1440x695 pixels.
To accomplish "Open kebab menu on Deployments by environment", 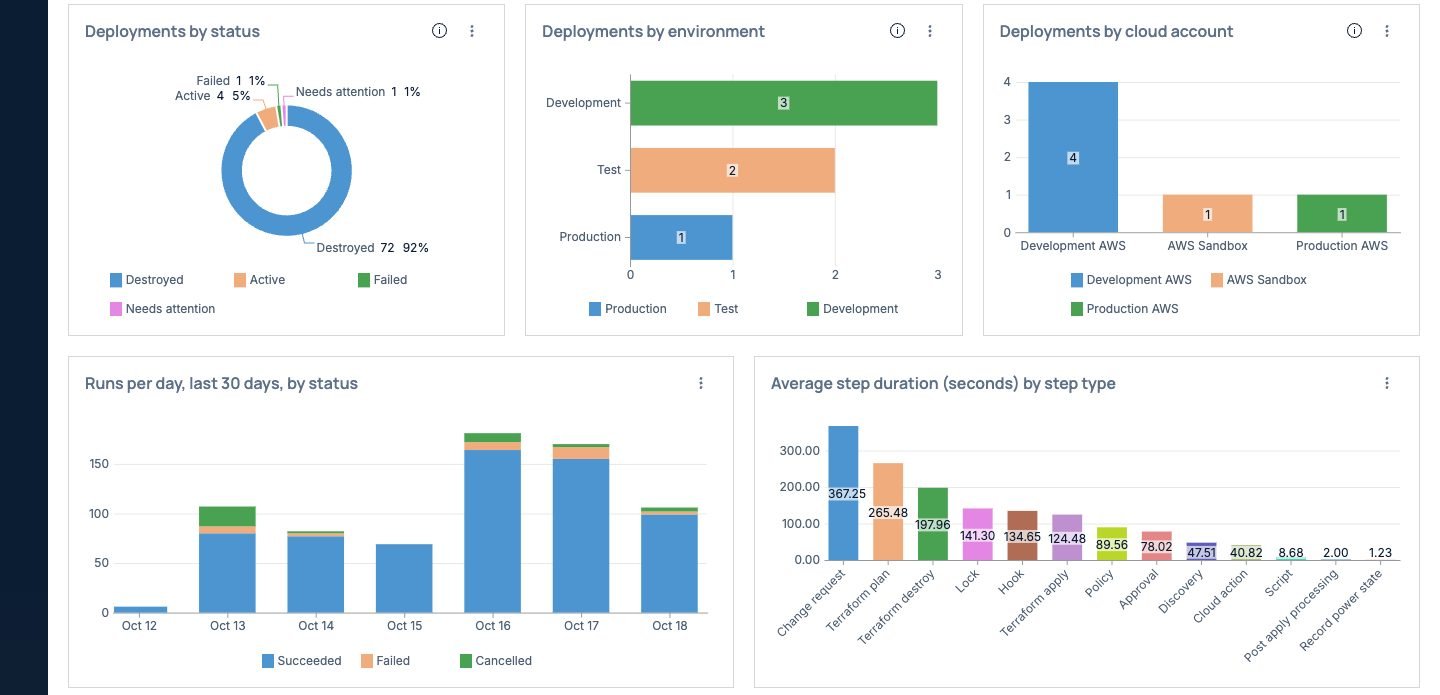I will point(930,31).
